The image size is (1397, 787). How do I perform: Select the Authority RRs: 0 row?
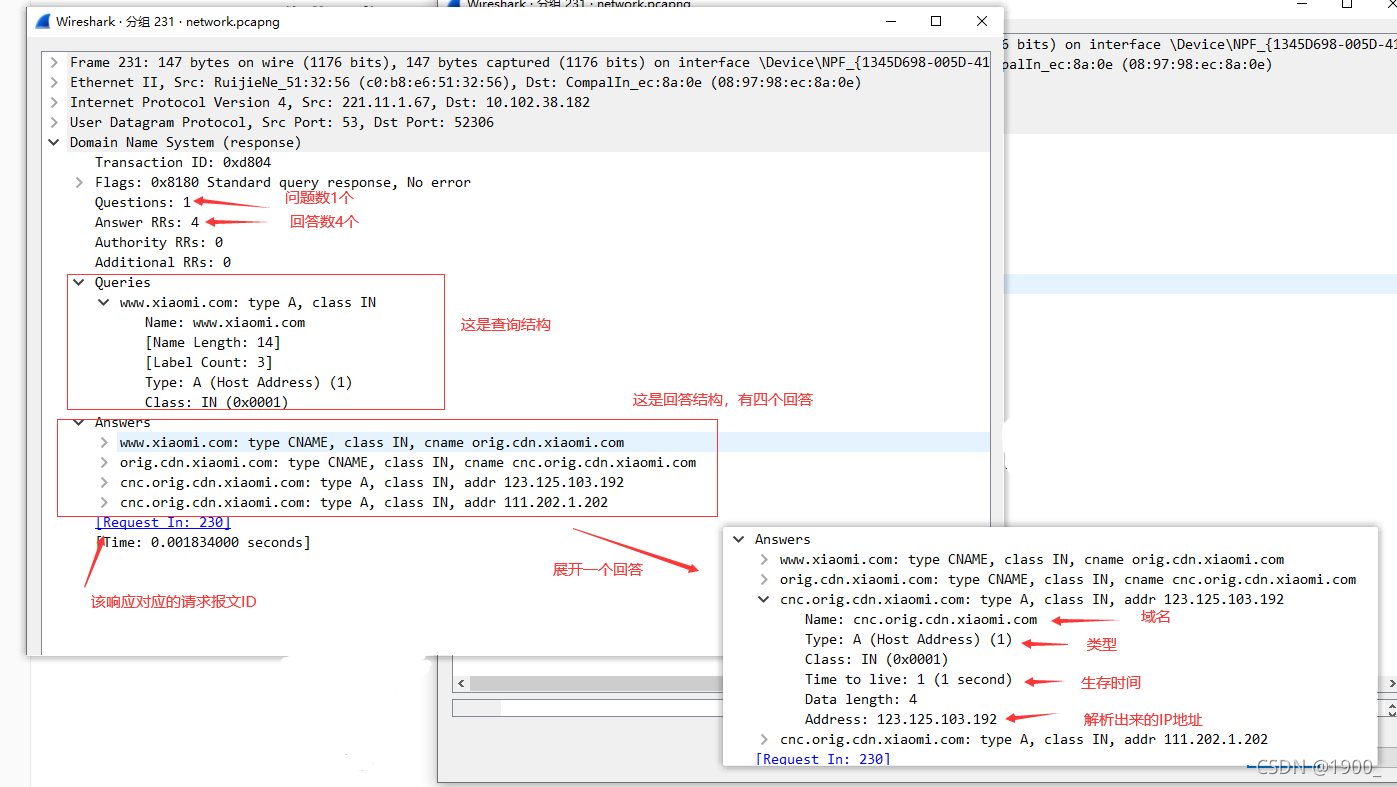tap(159, 242)
